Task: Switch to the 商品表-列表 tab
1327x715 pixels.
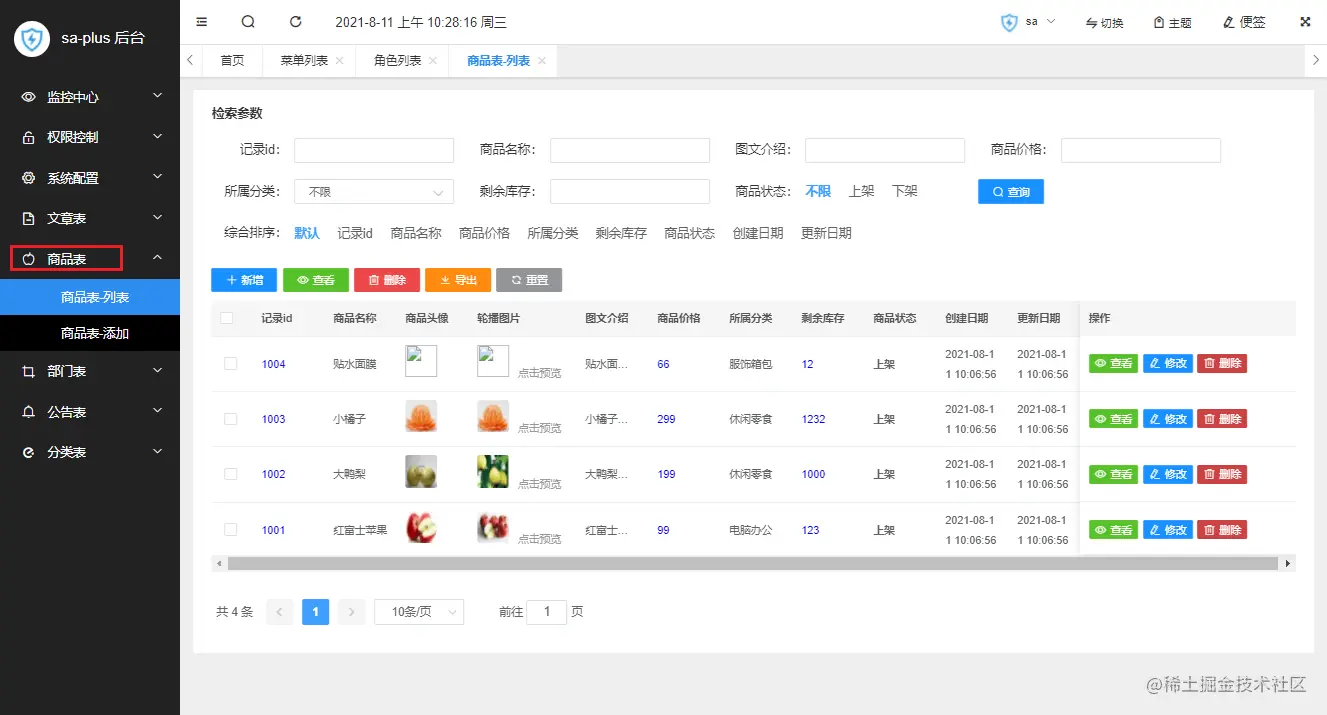Action: tap(499, 60)
